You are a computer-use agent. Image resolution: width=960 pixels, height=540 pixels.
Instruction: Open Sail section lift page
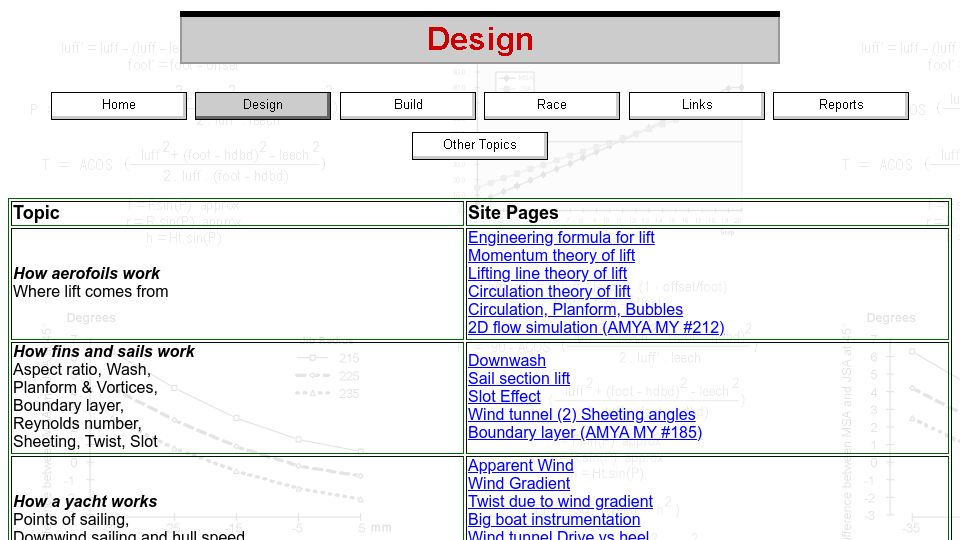pyautogui.click(x=519, y=378)
